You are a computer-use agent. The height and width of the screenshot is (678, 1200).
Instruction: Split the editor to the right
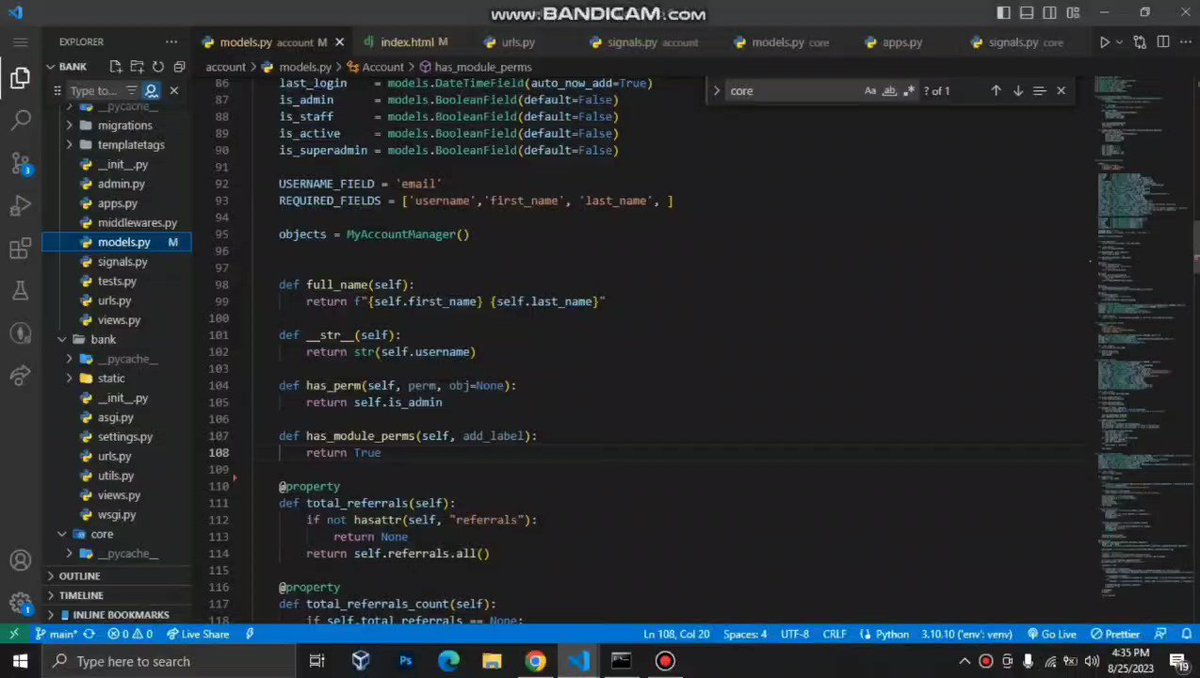coord(1165,42)
